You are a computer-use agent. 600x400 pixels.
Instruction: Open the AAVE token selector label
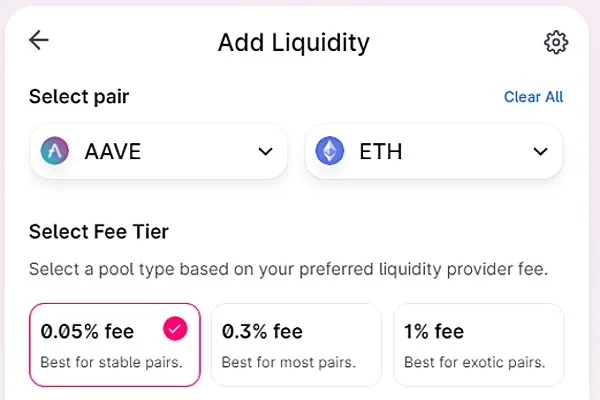pos(113,152)
